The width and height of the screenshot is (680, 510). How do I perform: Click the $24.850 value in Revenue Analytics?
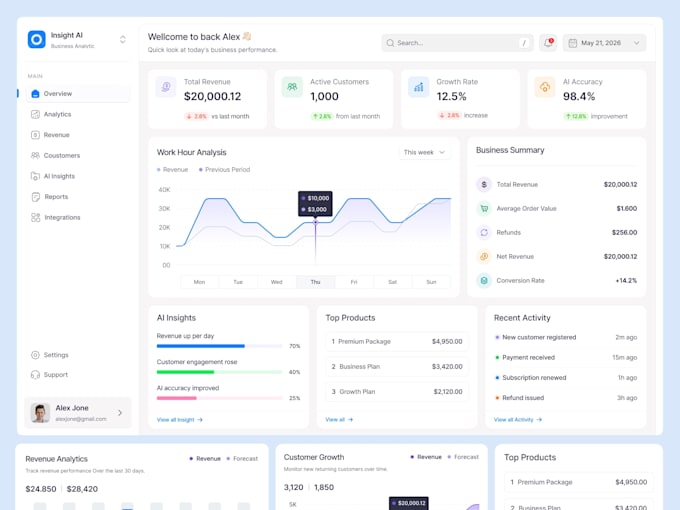41,489
